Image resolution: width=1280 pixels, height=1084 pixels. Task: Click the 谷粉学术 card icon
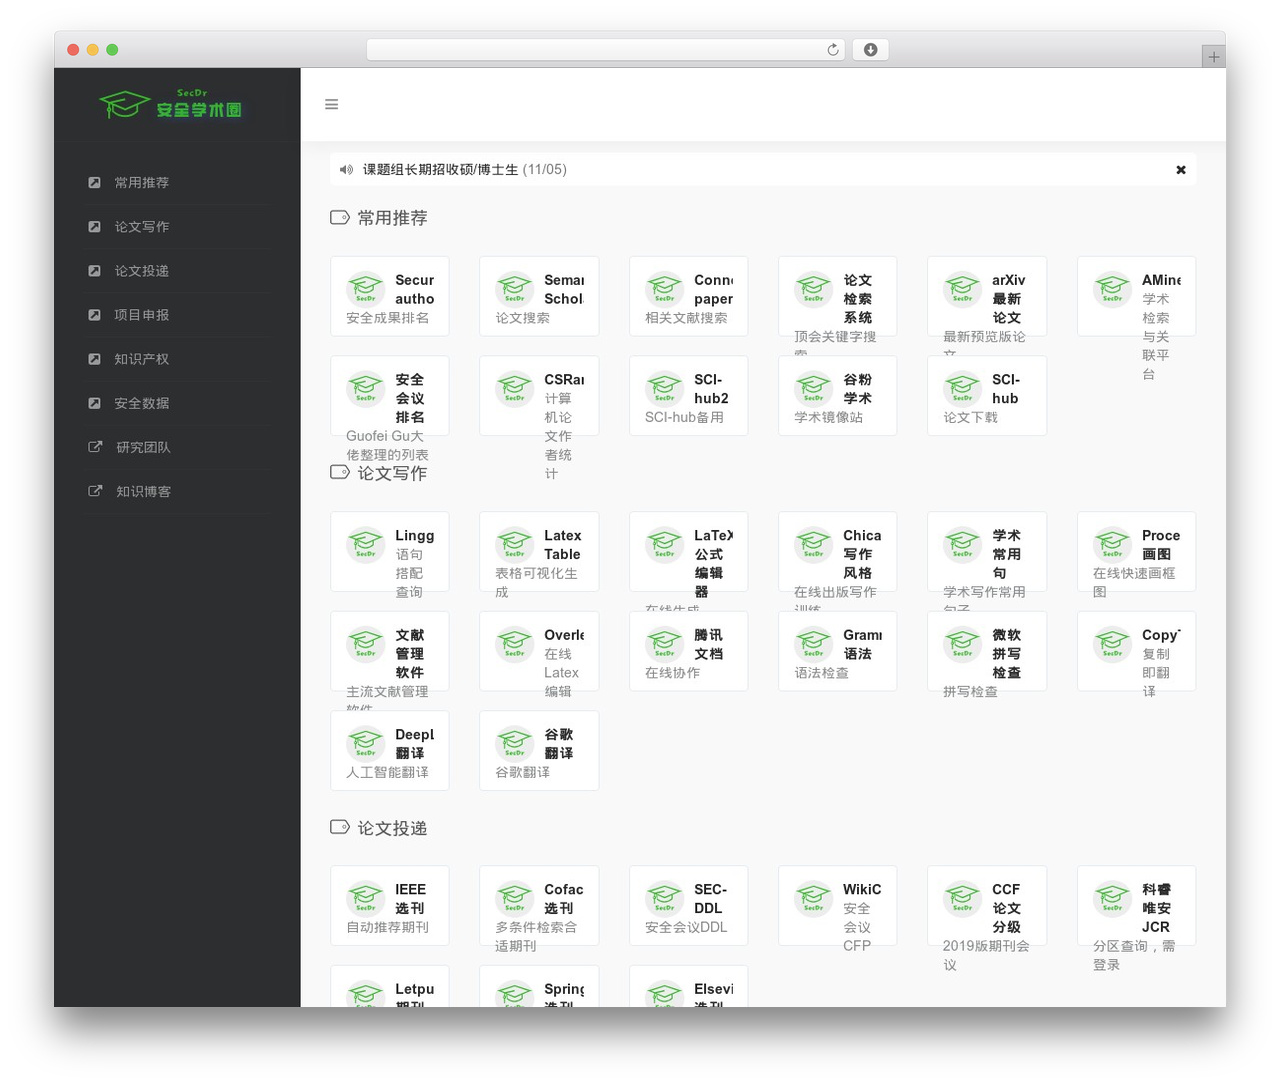coord(814,389)
